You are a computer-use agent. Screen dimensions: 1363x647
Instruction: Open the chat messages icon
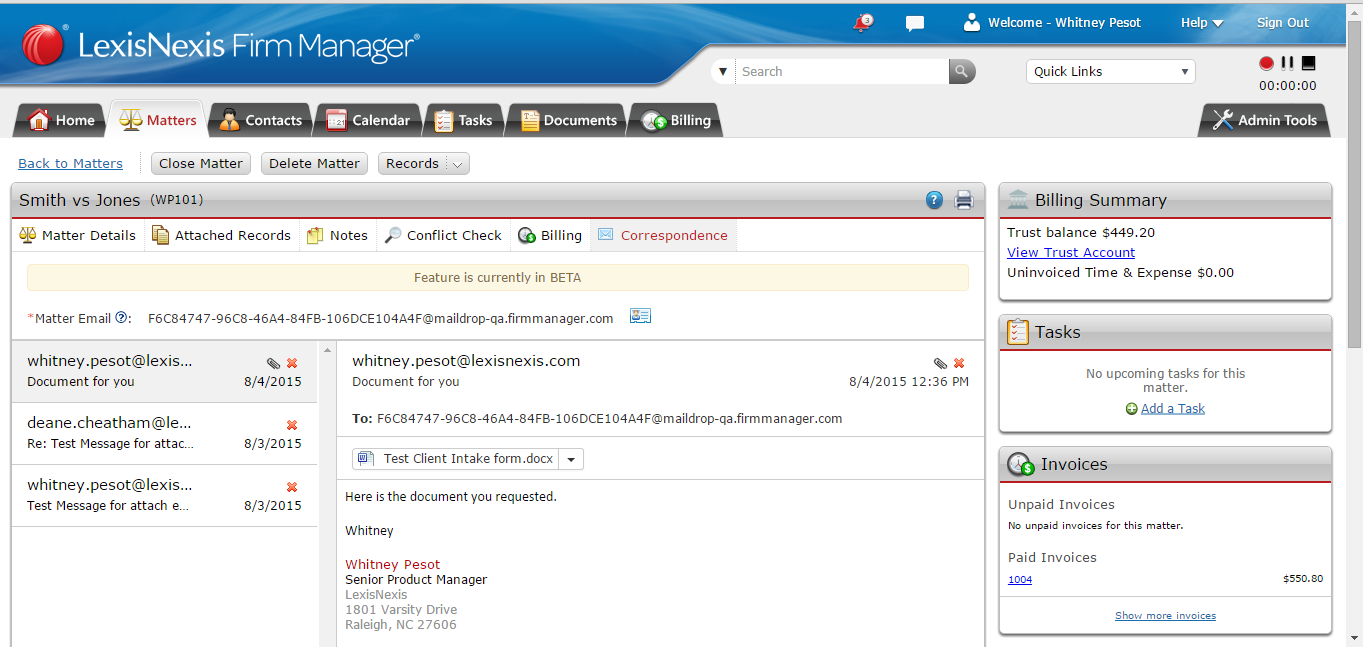click(x=914, y=23)
